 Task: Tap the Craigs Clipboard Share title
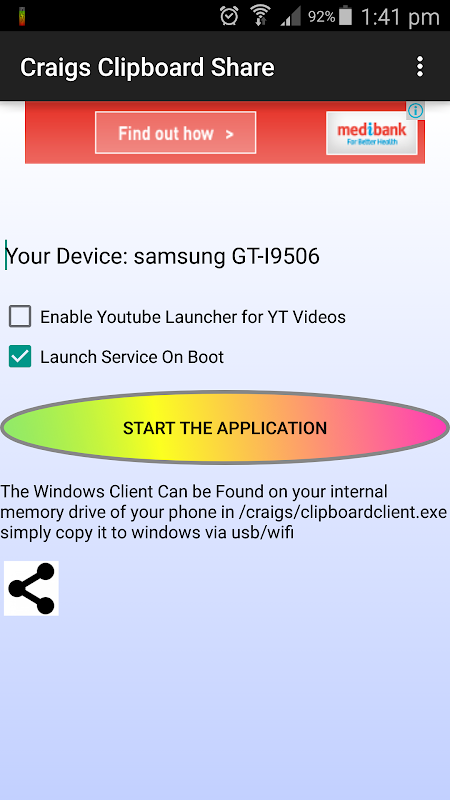pyautogui.click(x=147, y=67)
